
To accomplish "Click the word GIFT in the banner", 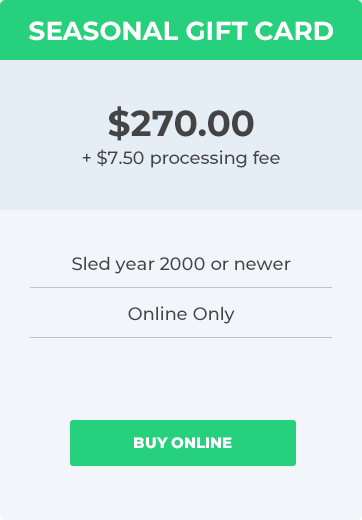I will [x=216, y=31].
